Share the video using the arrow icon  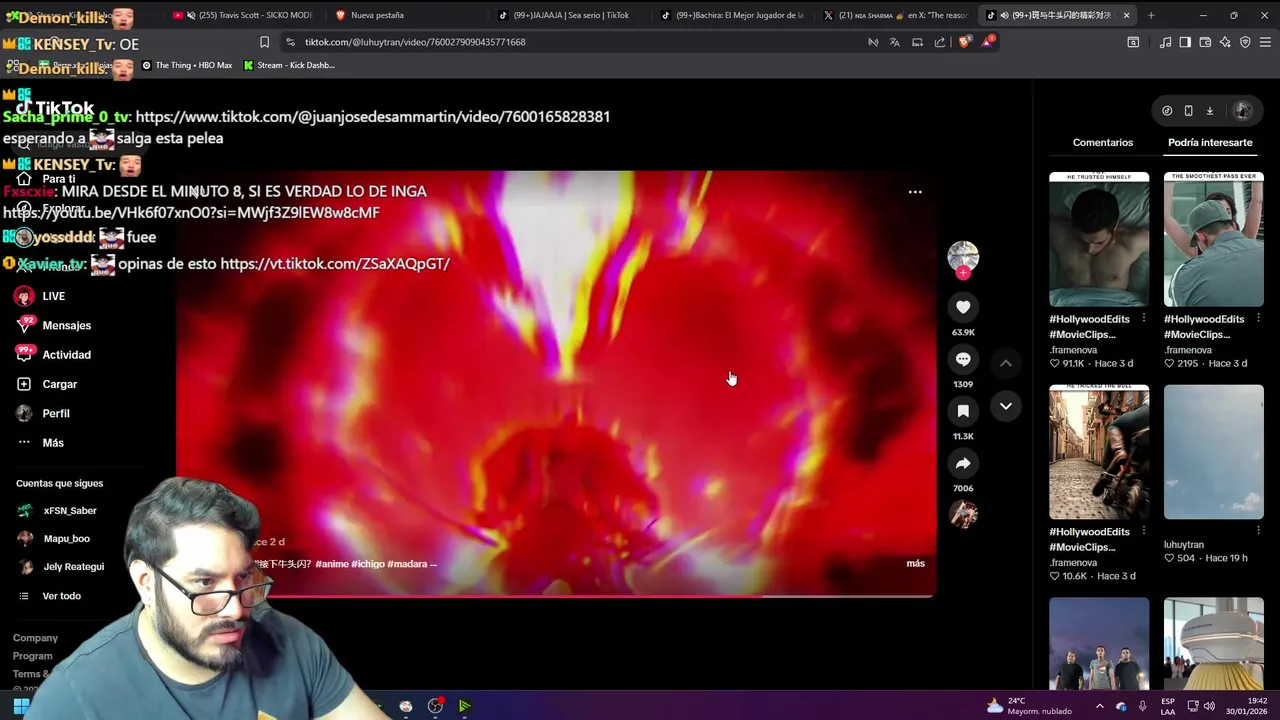coord(963,463)
